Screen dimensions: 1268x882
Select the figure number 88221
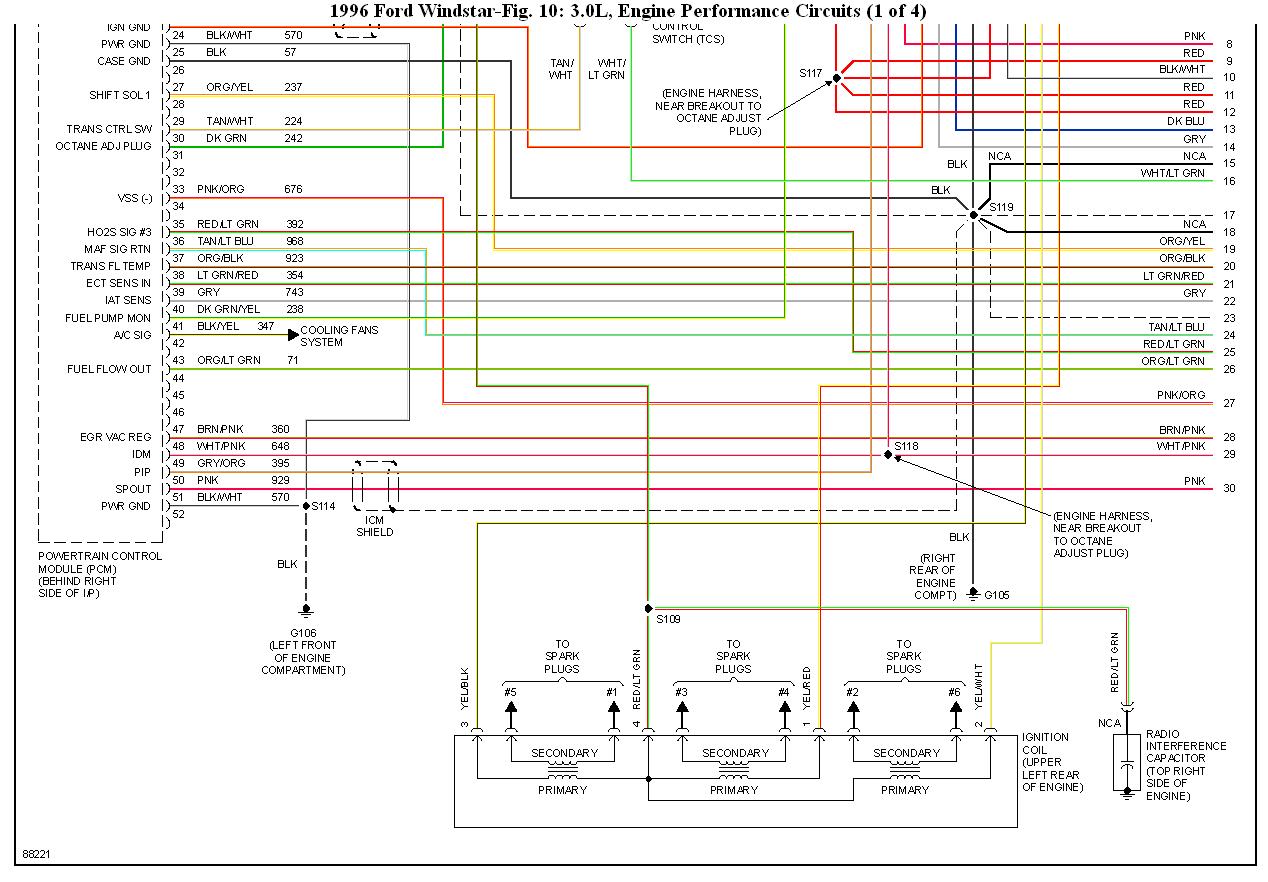36,856
